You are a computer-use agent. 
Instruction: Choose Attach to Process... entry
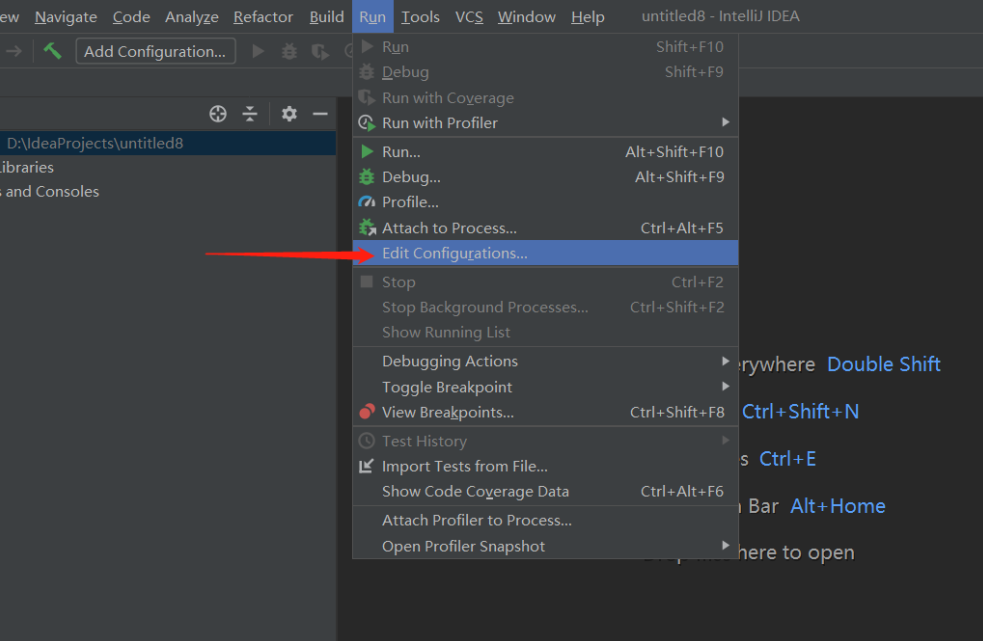click(x=545, y=228)
